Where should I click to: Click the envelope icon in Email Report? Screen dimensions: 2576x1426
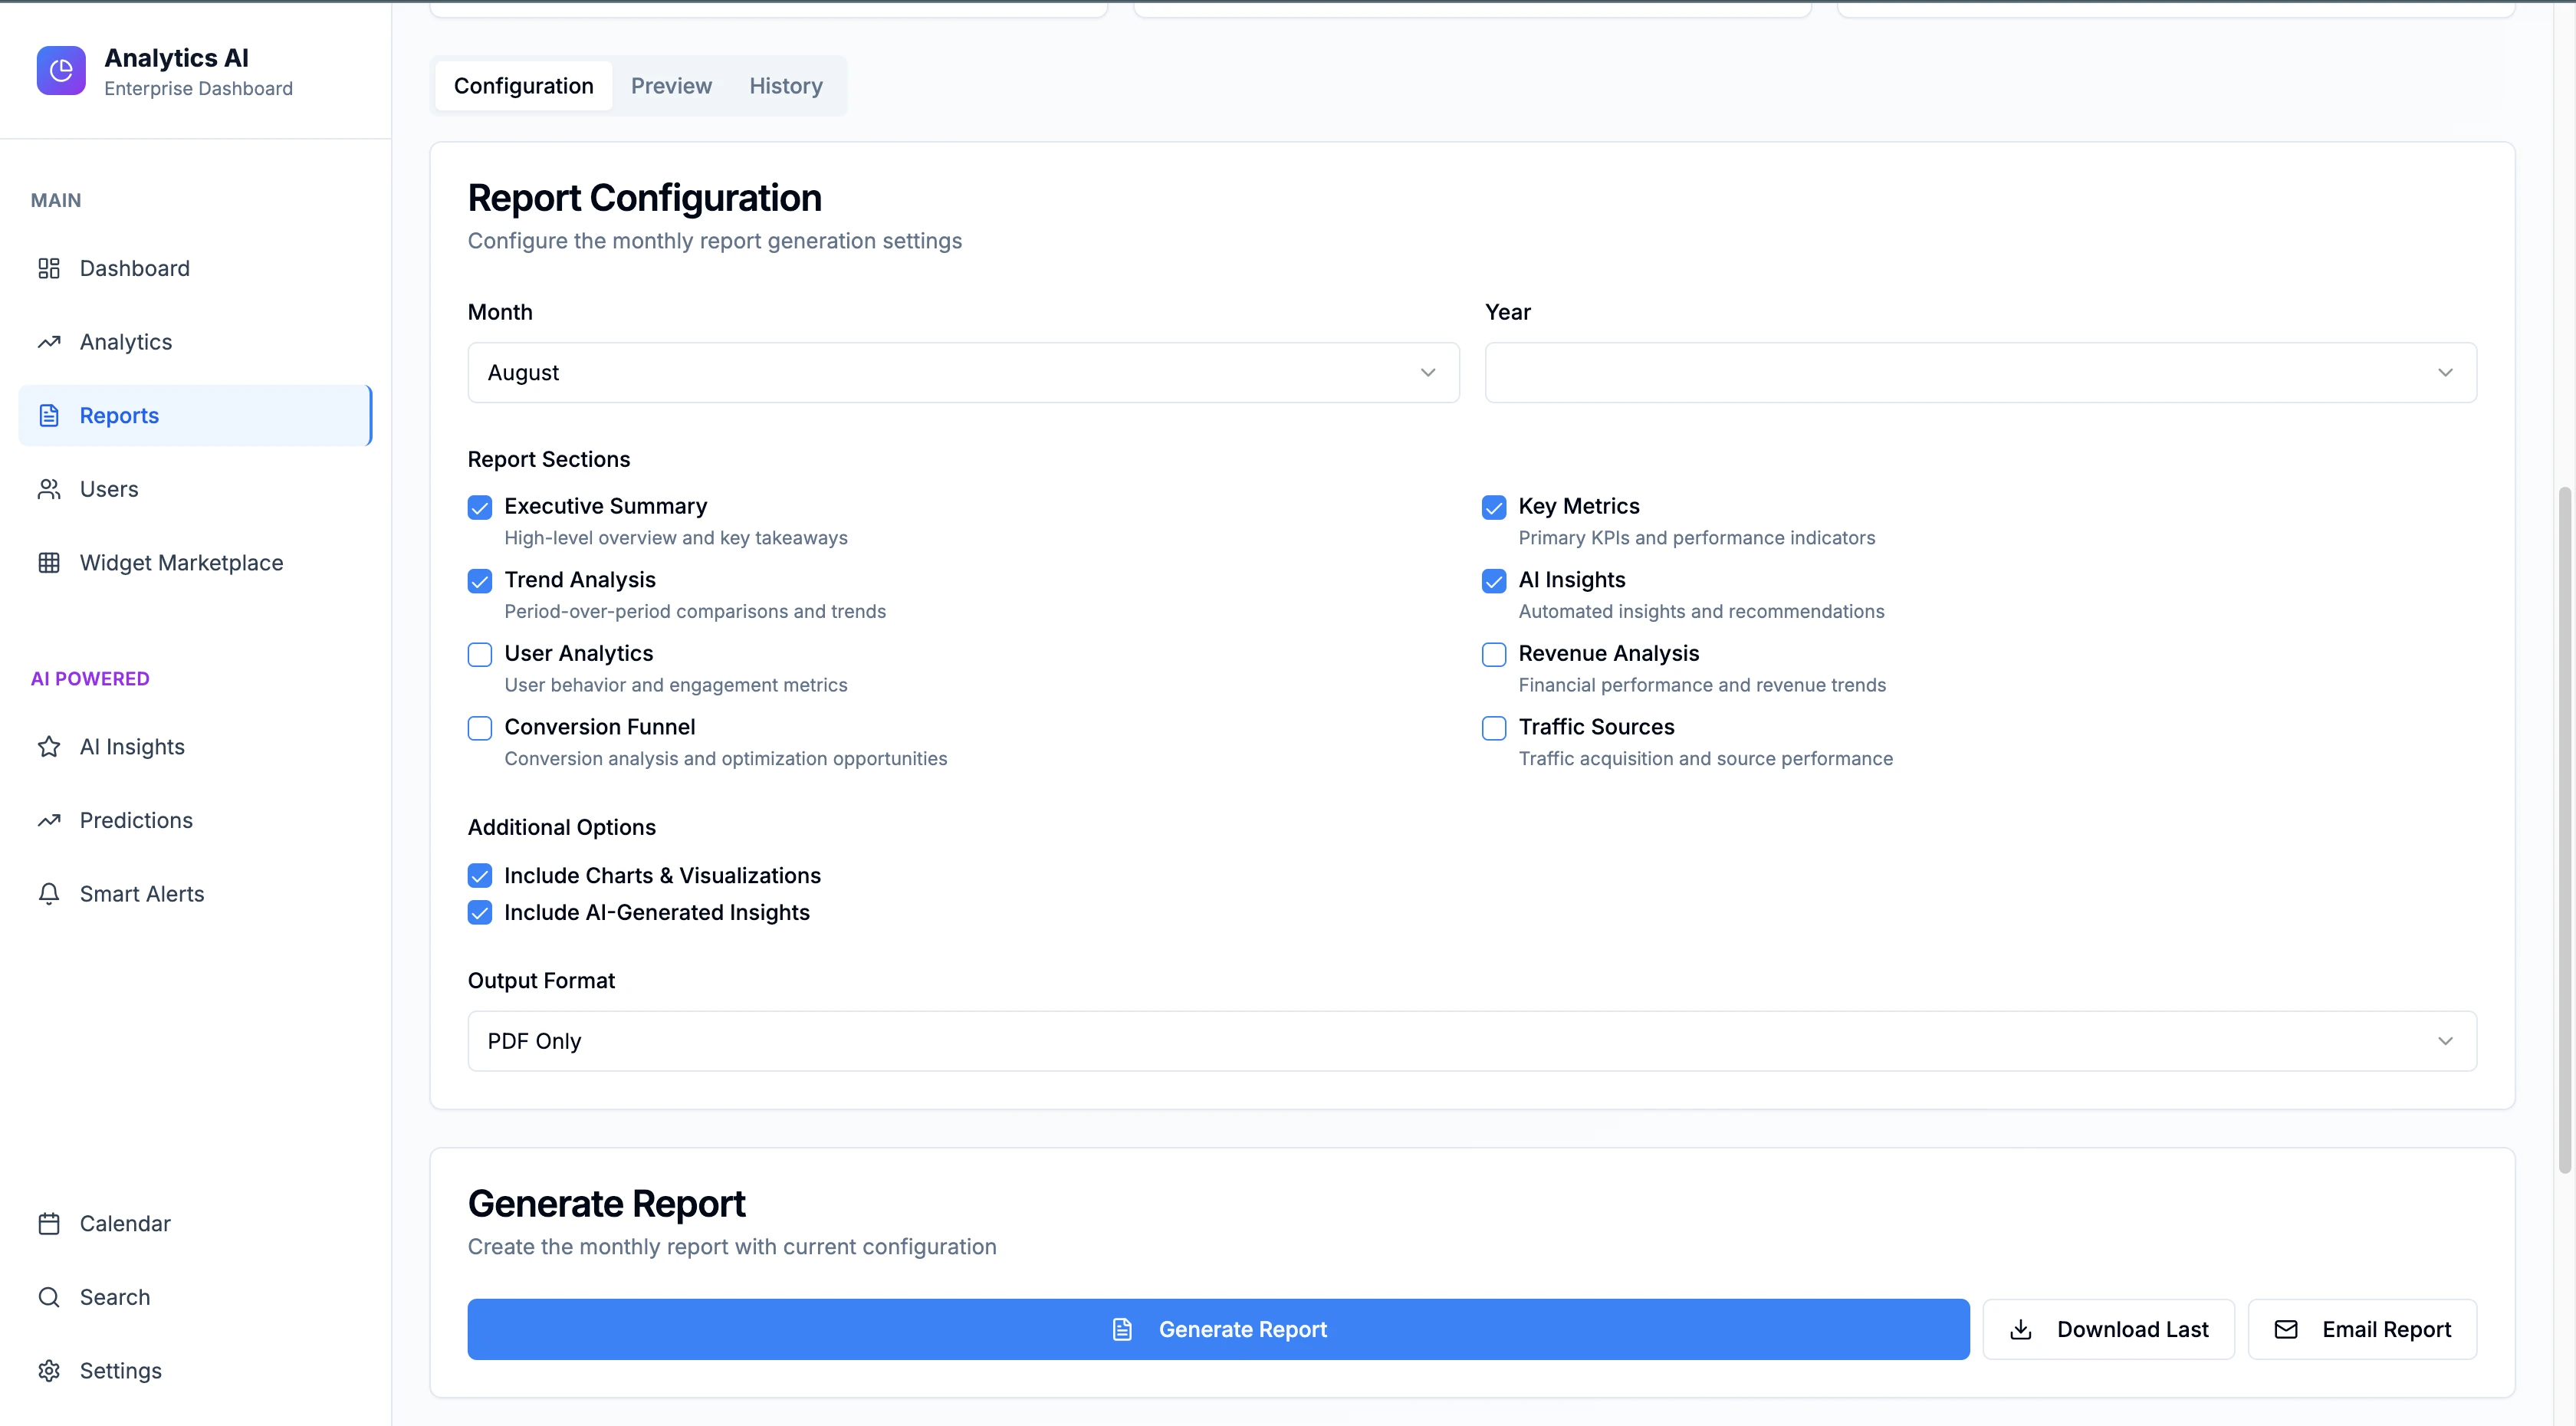(x=2286, y=1329)
